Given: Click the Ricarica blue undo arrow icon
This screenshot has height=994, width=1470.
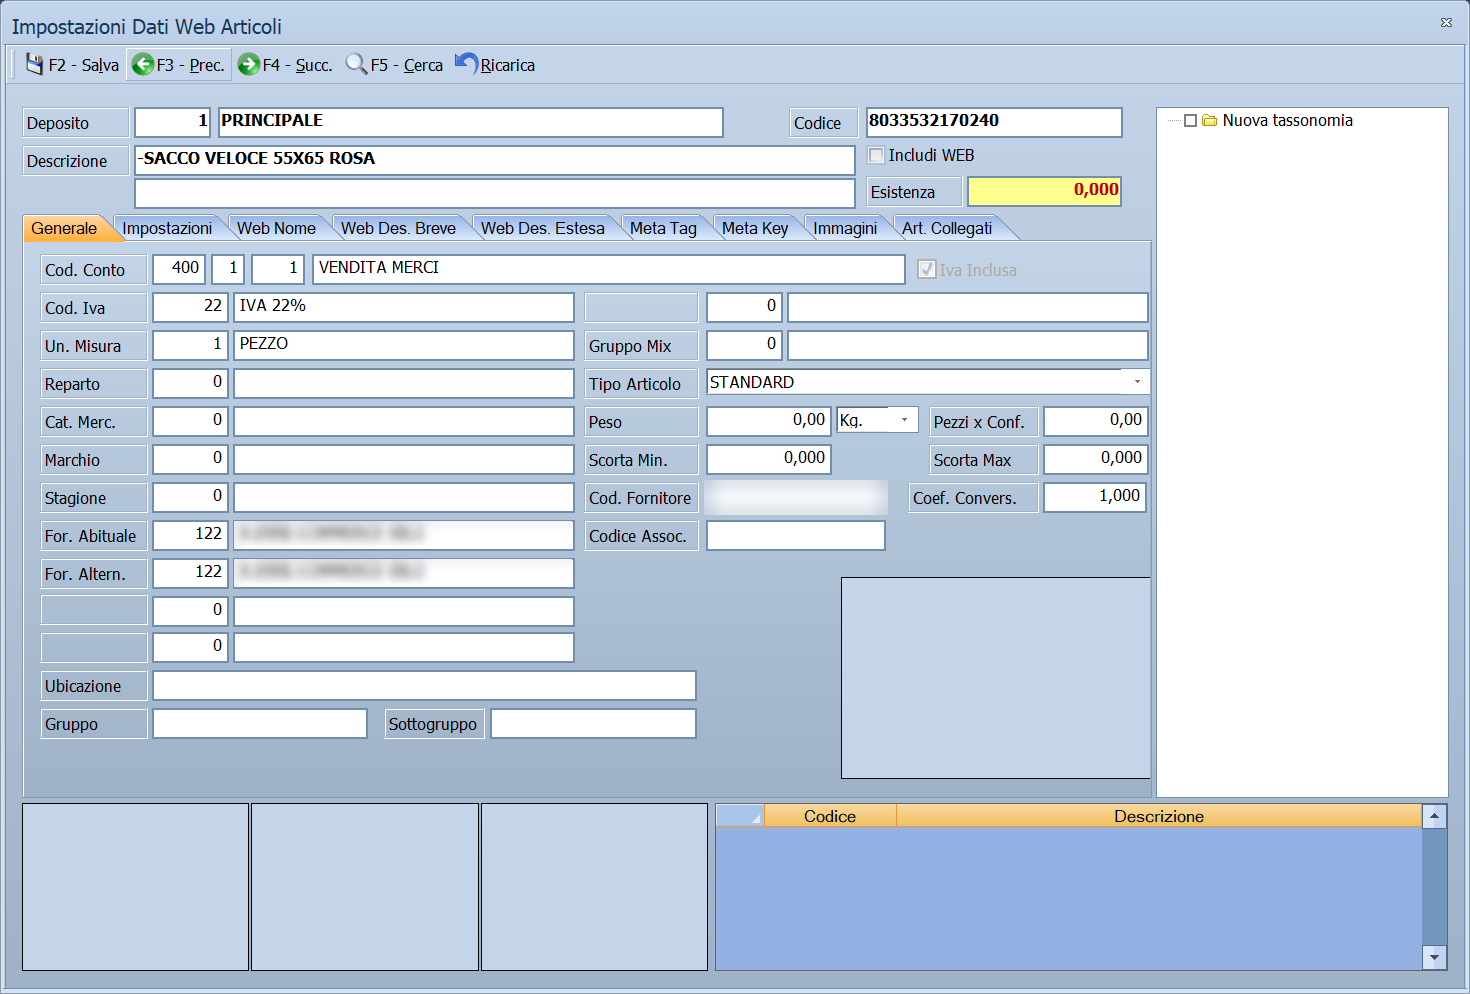Looking at the screenshot, I should tap(466, 63).
